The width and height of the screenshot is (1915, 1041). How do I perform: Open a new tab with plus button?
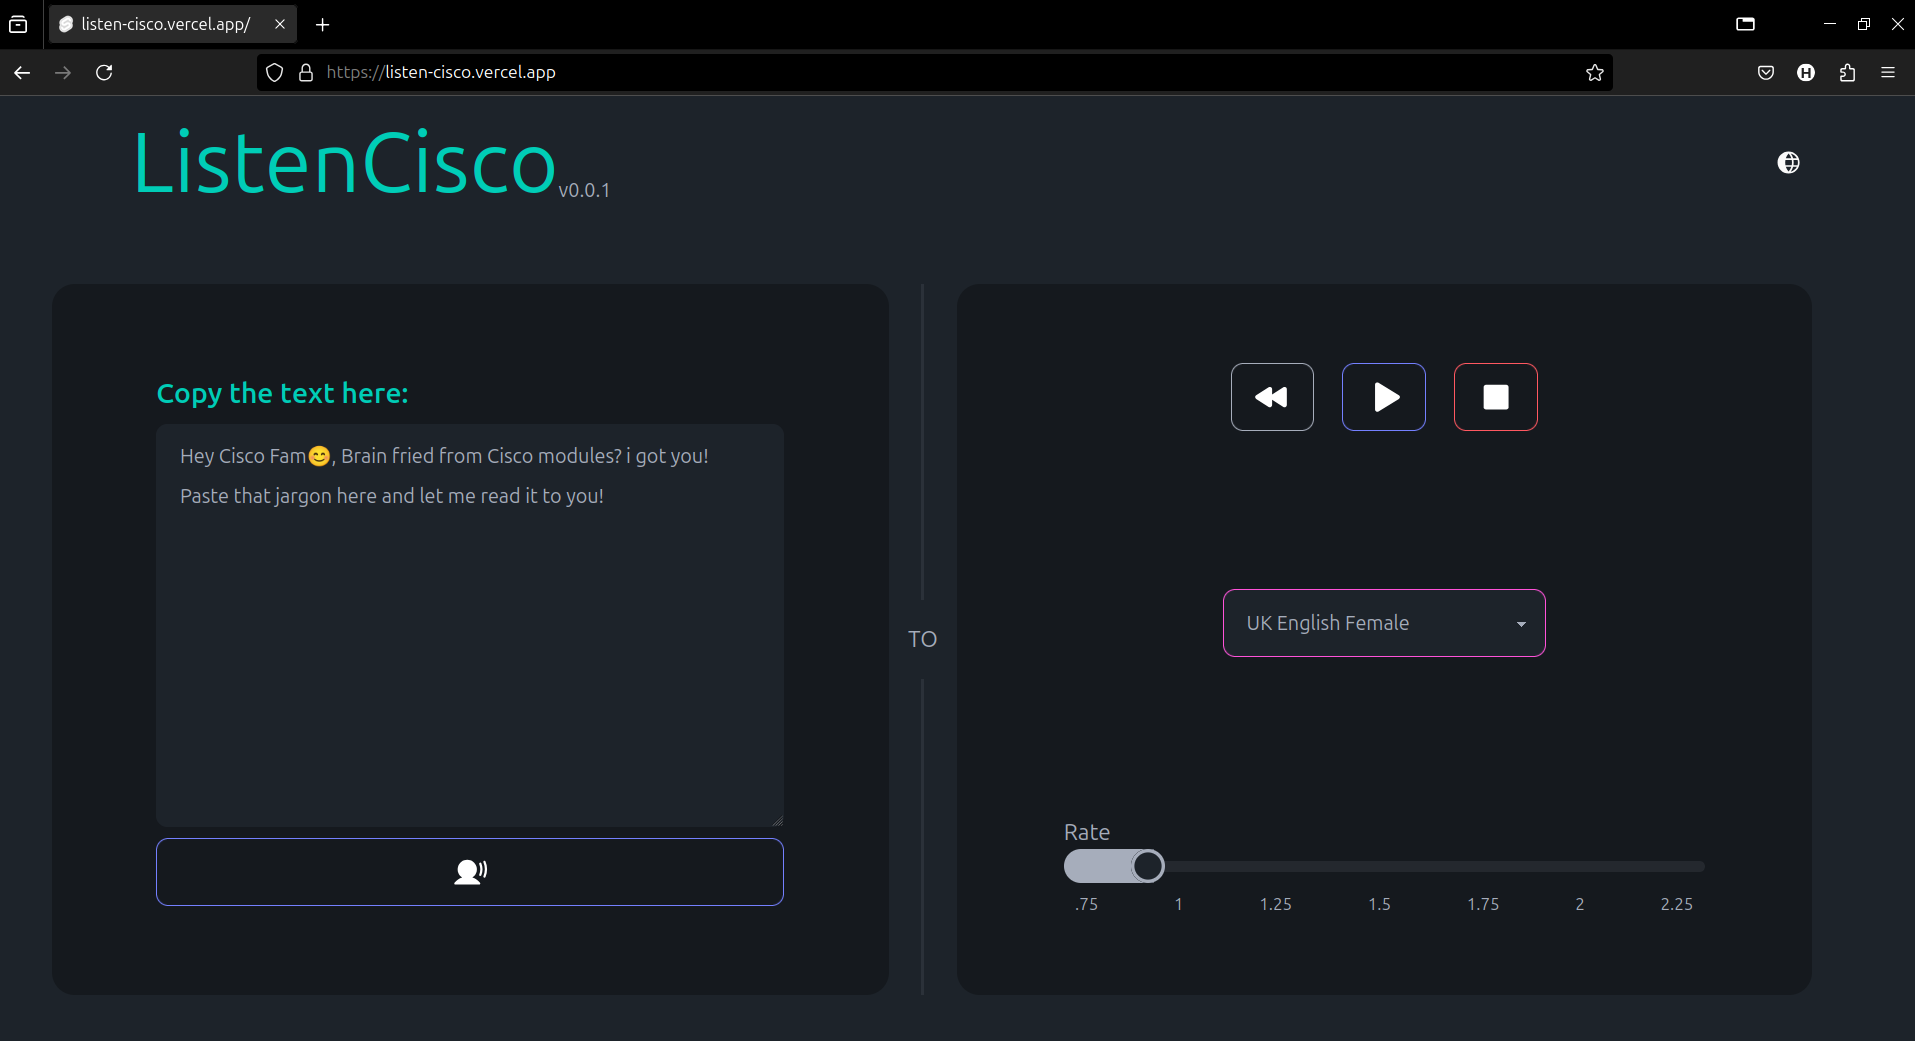tap(322, 24)
